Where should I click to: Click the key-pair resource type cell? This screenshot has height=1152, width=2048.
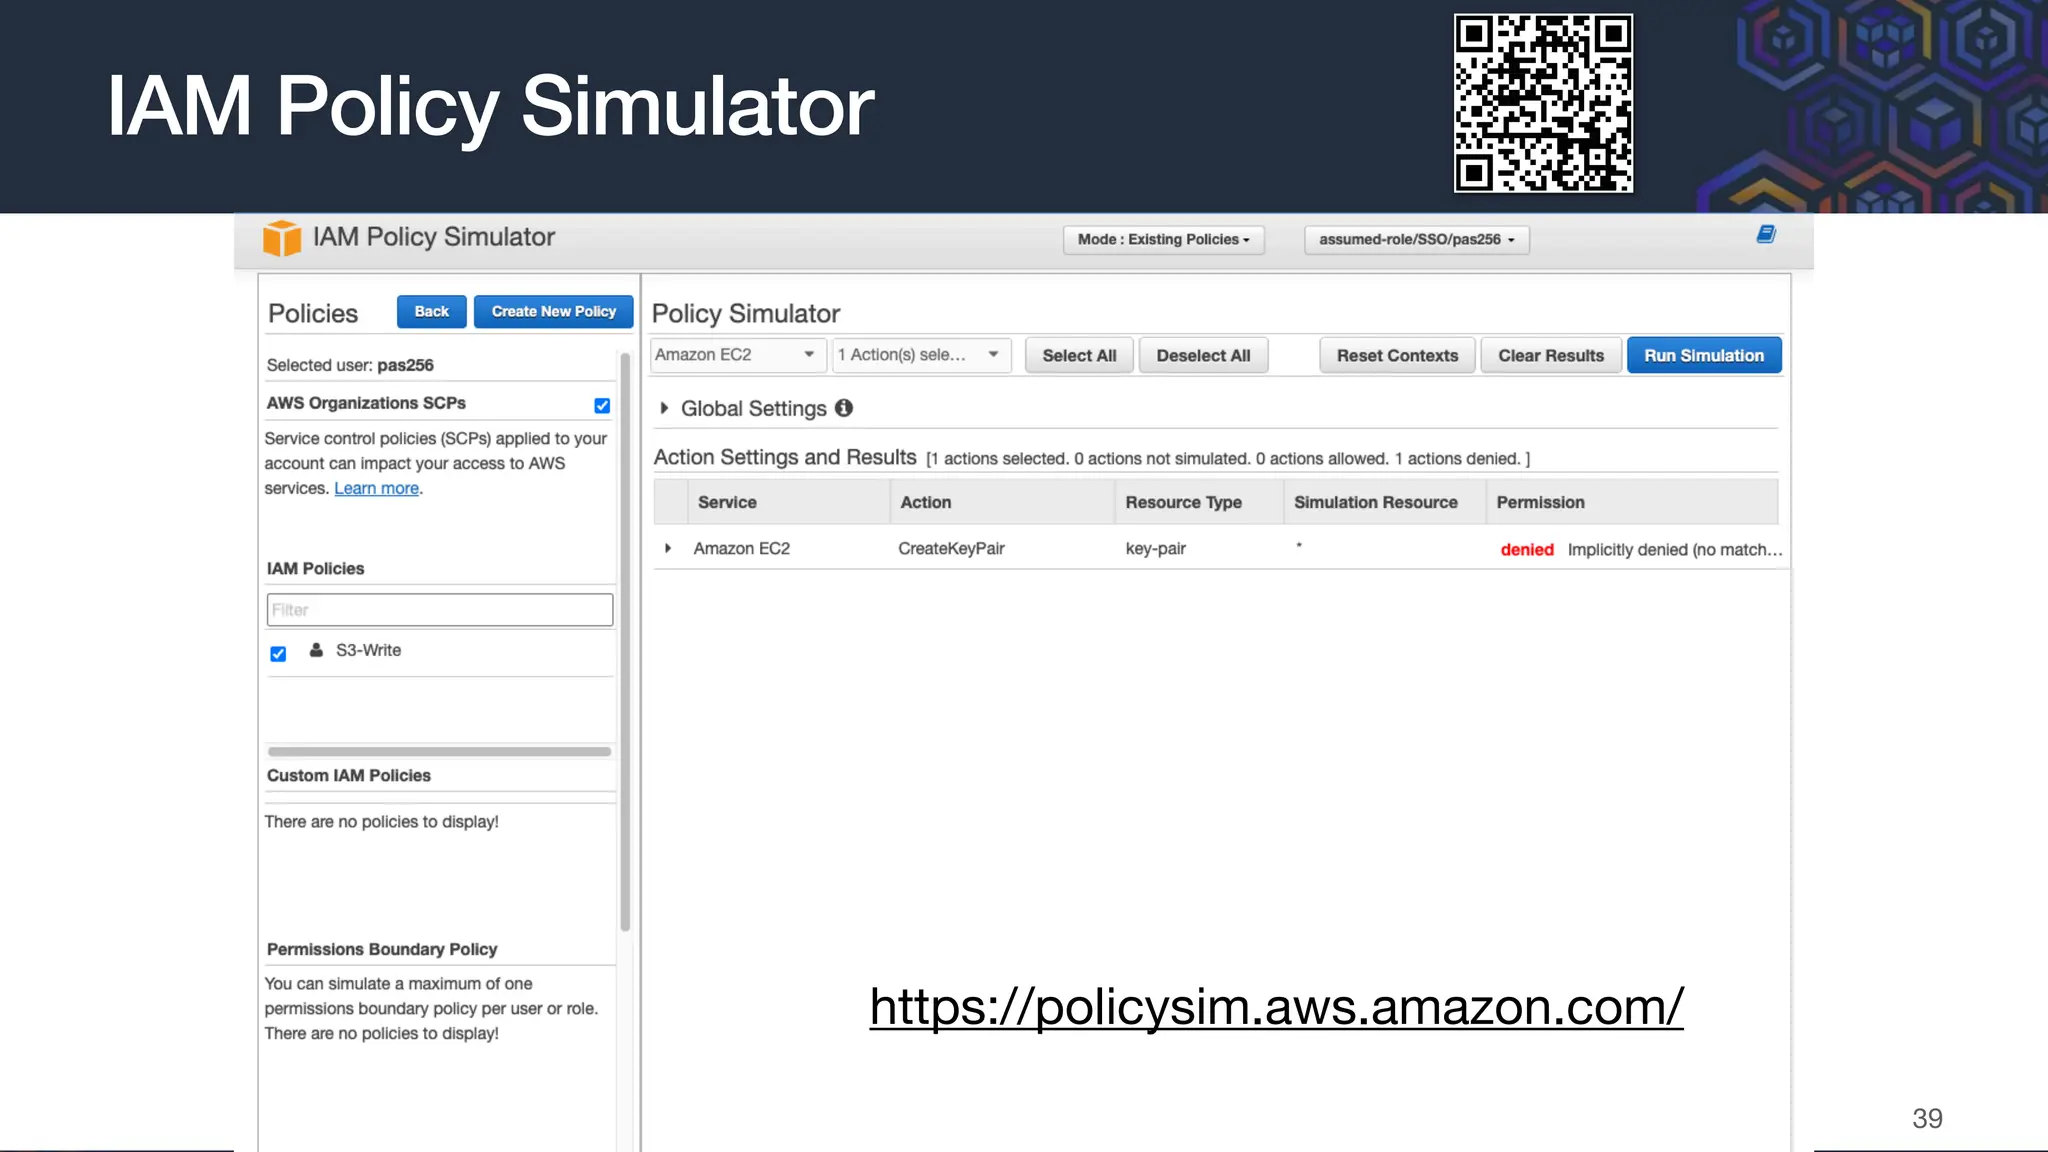(1156, 548)
